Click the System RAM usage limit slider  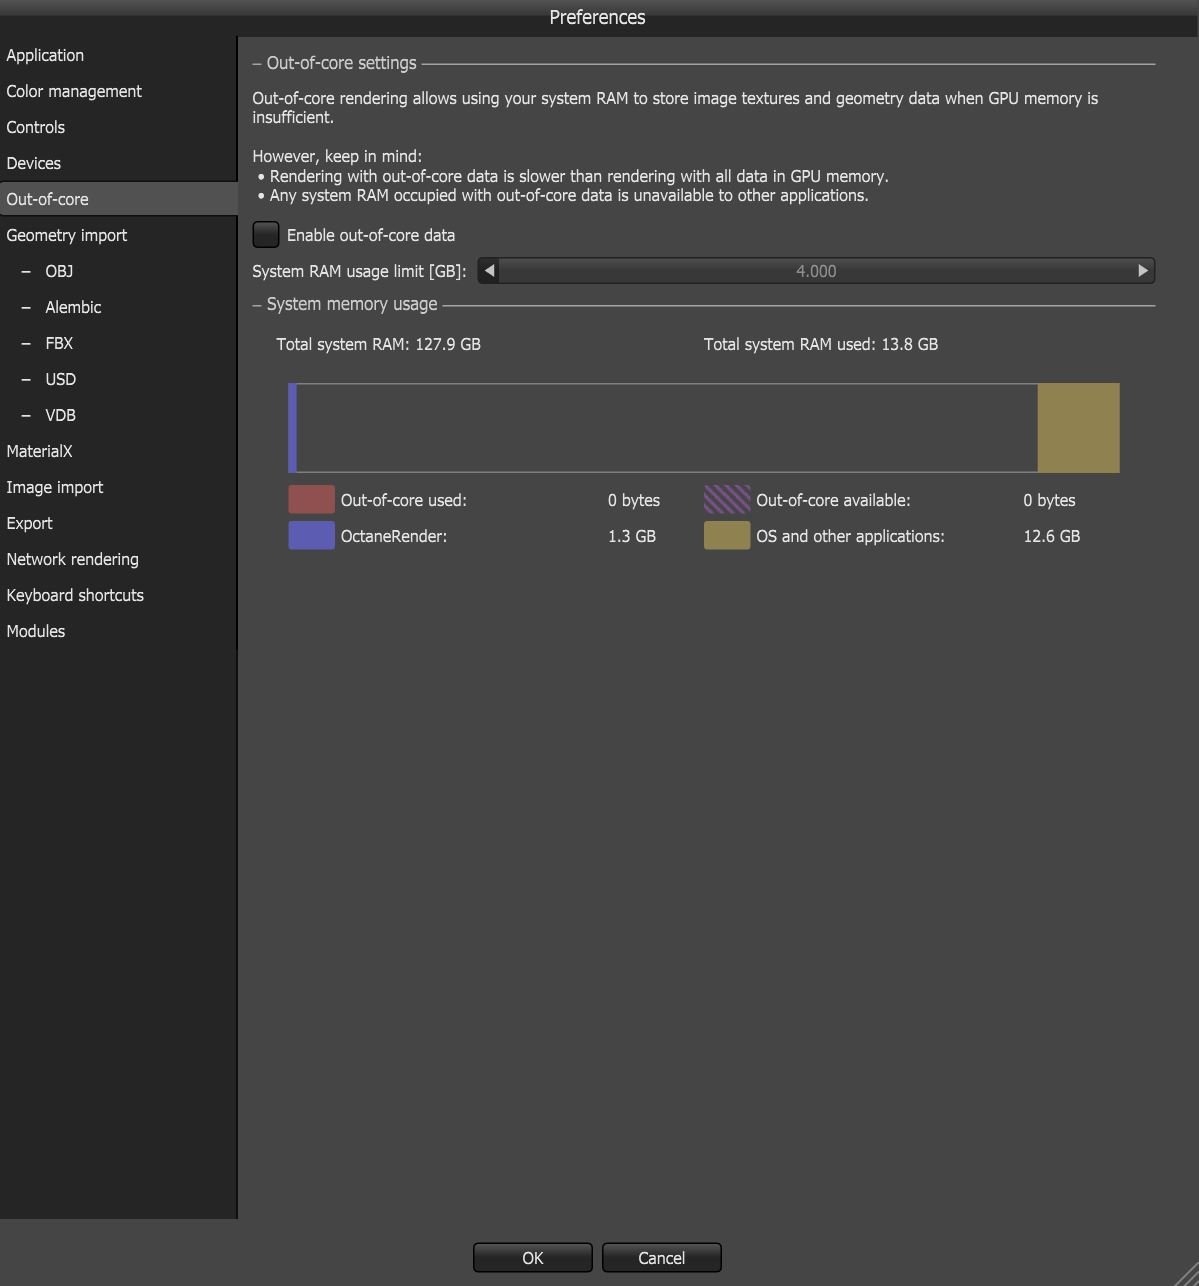tap(815, 271)
